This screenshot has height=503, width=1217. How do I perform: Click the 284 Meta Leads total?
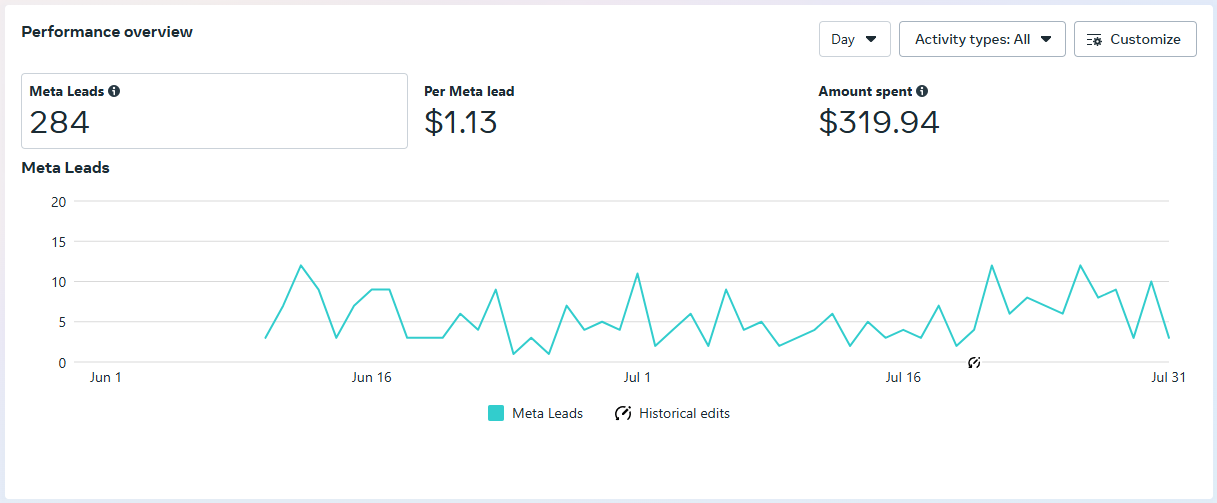point(60,122)
